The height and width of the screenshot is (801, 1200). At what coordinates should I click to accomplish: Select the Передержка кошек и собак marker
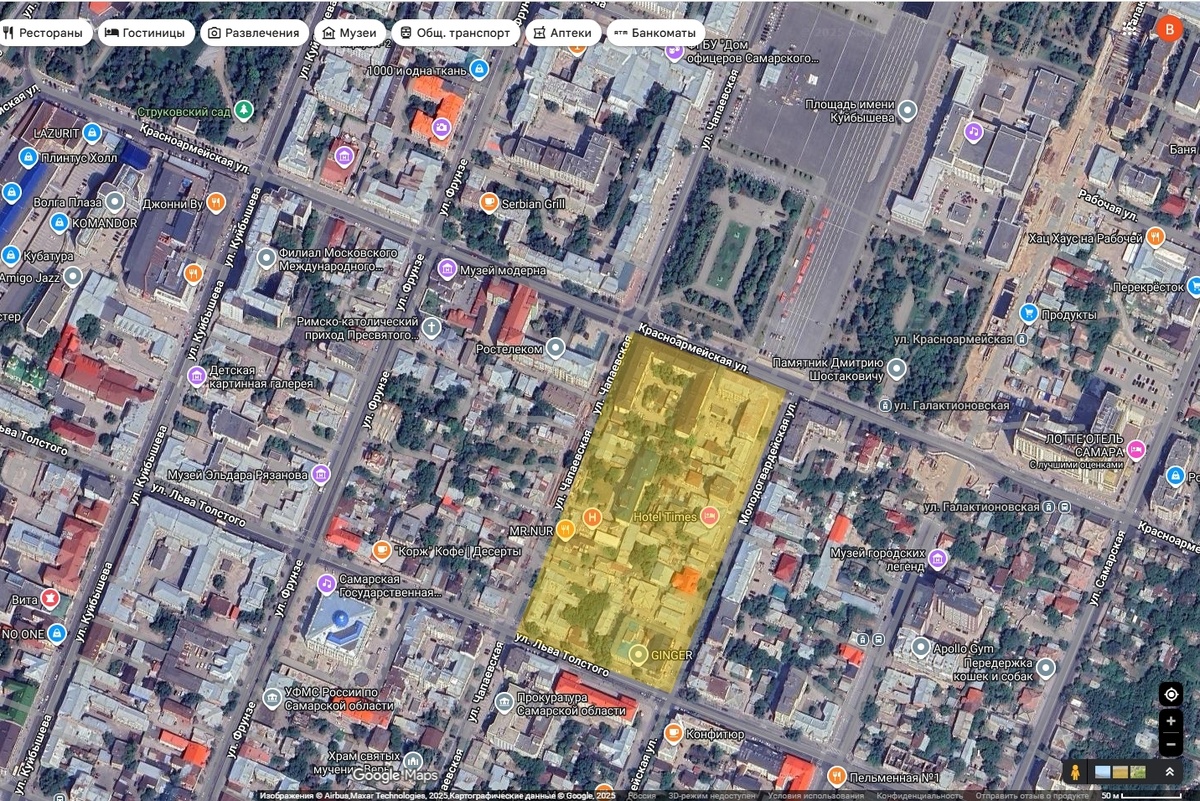coord(1045,668)
